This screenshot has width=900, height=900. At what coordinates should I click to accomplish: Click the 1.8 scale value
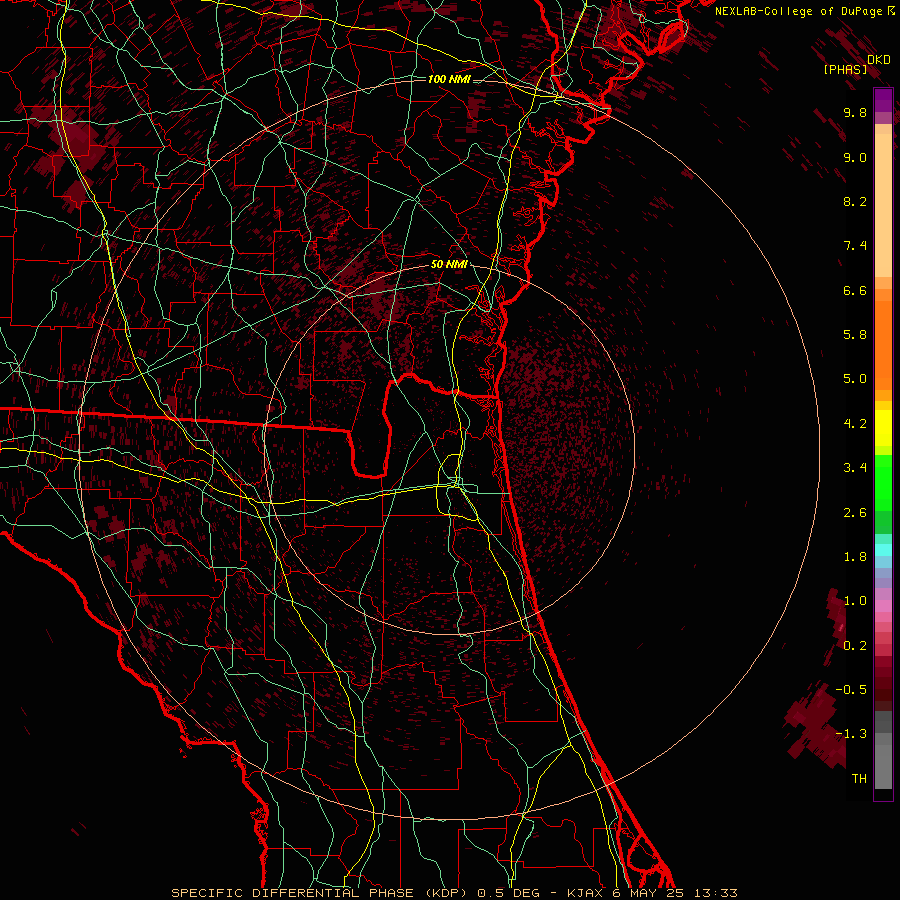point(855,557)
